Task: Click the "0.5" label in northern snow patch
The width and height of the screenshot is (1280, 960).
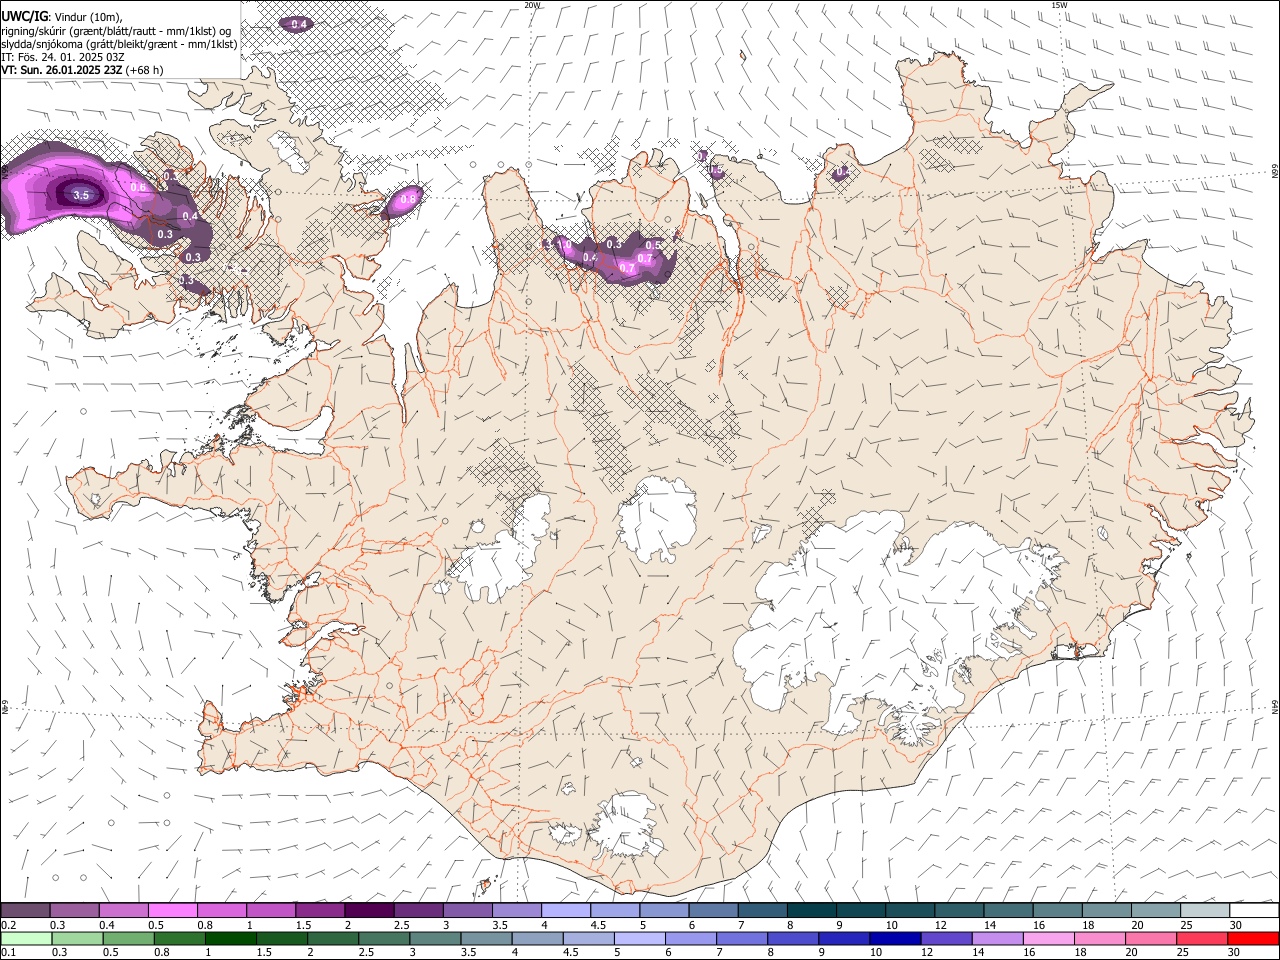Action: (x=653, y=245)
